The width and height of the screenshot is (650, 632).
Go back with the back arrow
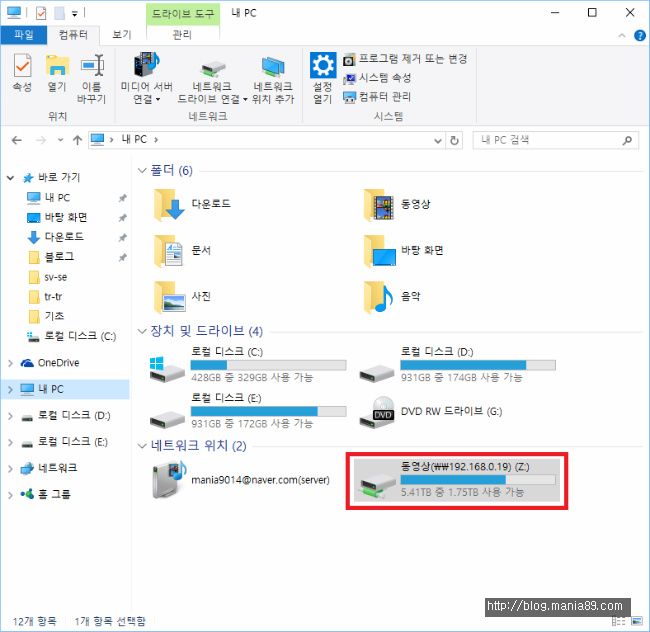coord(17,140)
